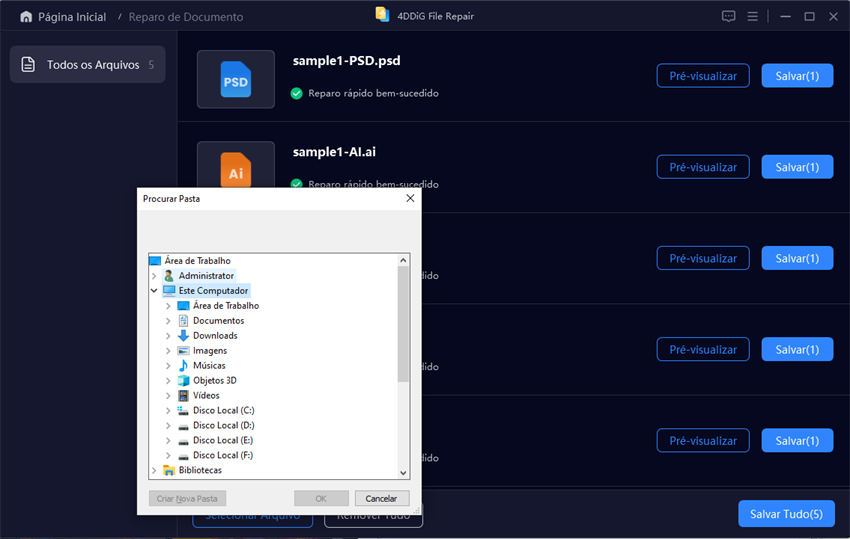
Task: Select the Objetos 3D tree item label
Action: pos(215,381)
